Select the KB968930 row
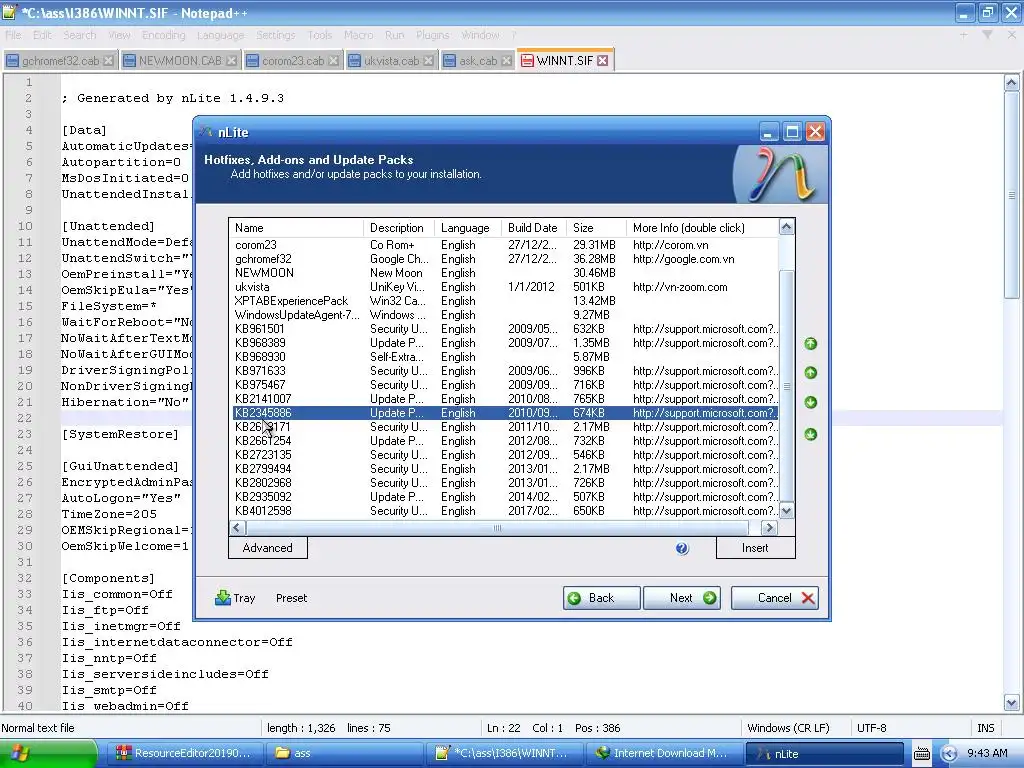Viewport: 1024px width, 768px height. click(505, 357)
